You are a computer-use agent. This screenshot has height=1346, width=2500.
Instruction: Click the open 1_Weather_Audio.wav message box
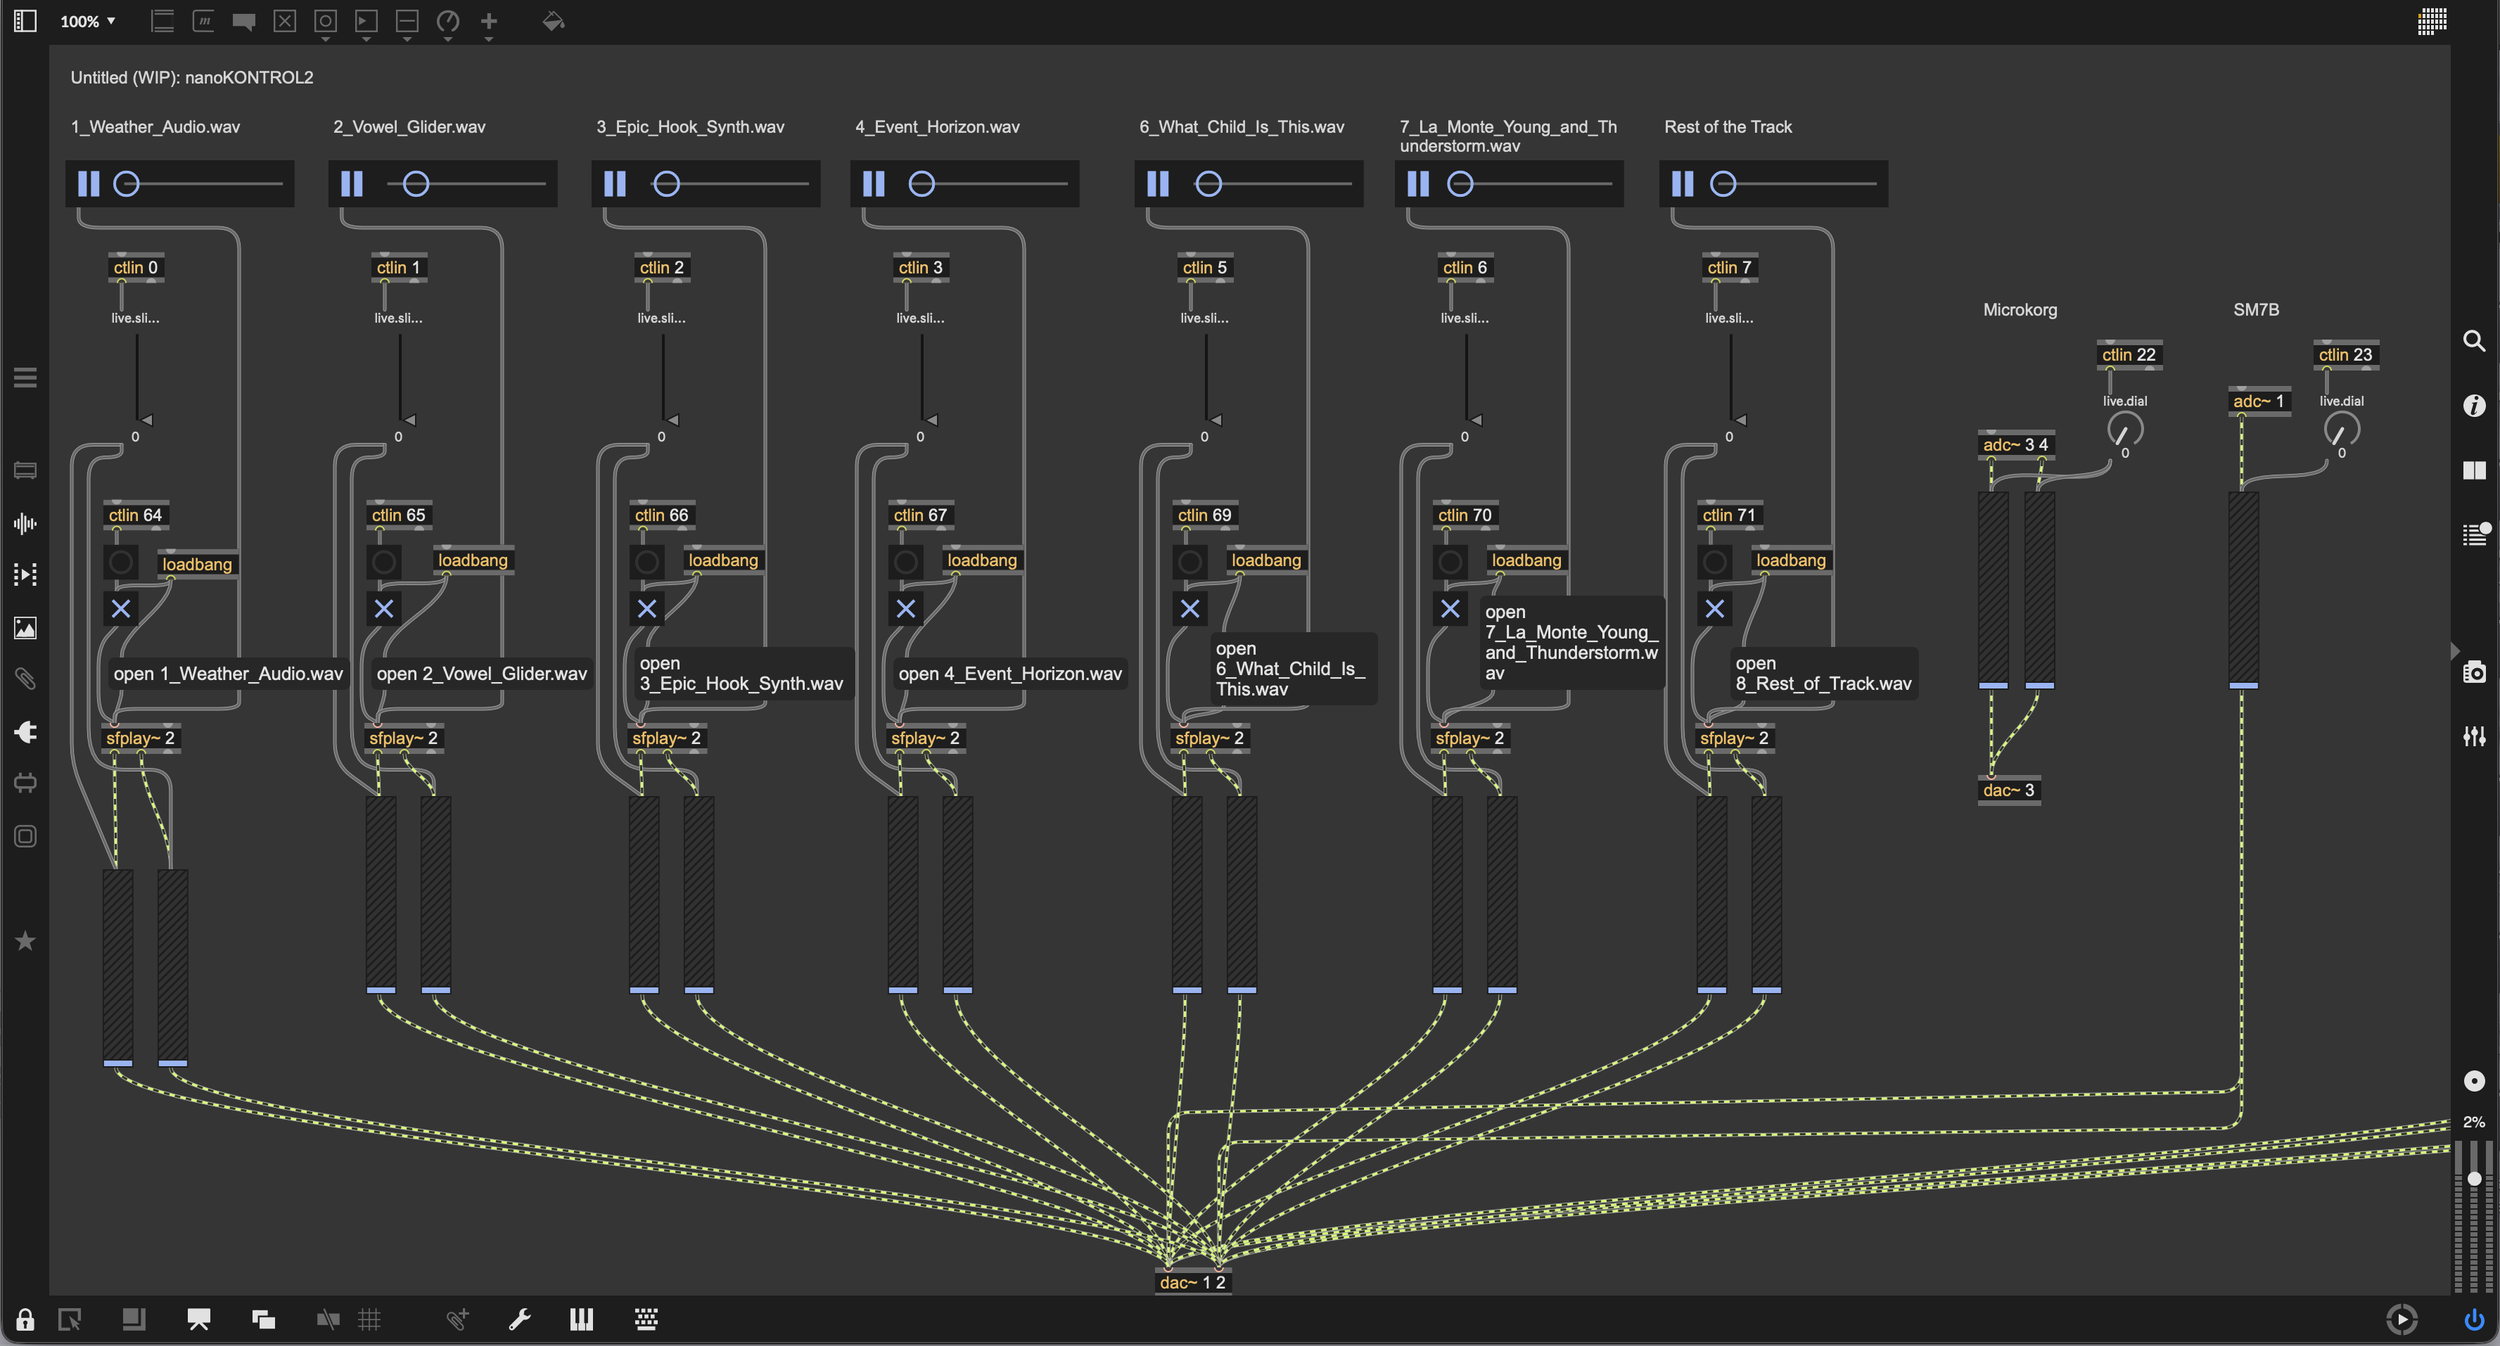(x=228, y=674)
